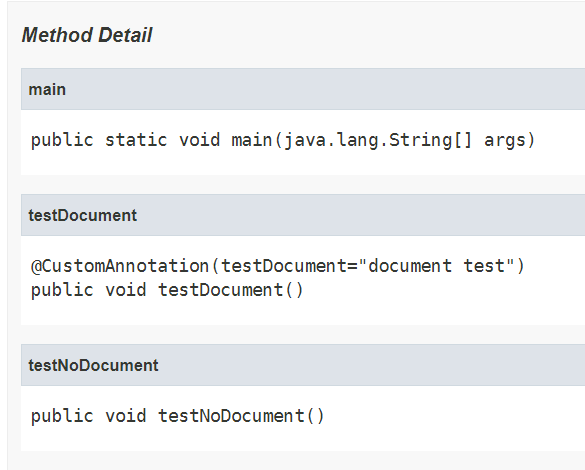Click the word Detail in heading

(x=125, y=35)
